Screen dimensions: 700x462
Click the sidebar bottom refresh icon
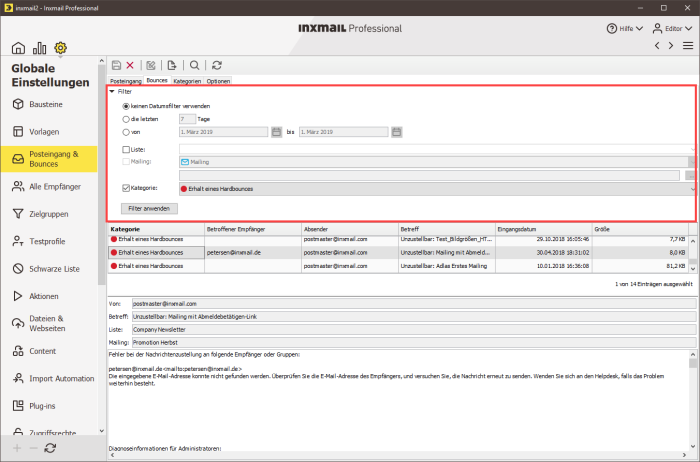pos(50,448)
